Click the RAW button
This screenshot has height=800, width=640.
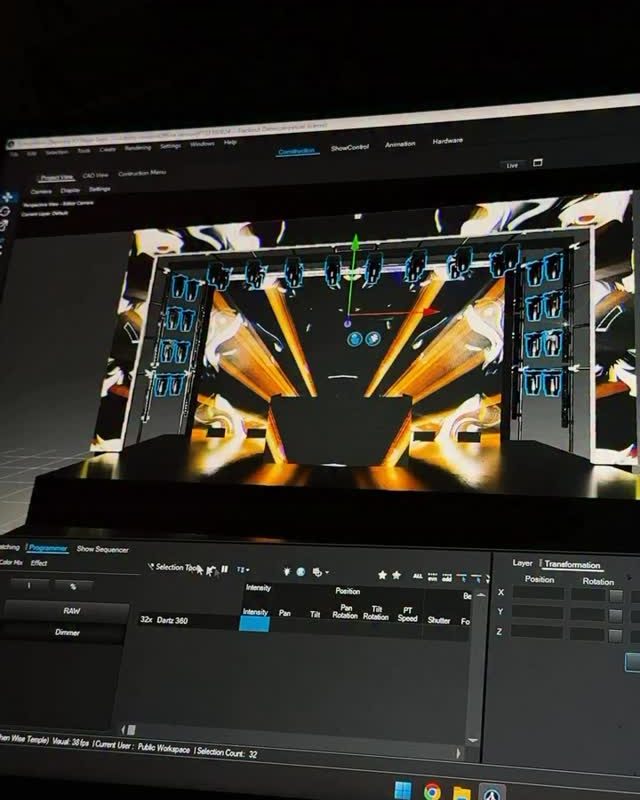pyautogui.click(x=67, y=611)
